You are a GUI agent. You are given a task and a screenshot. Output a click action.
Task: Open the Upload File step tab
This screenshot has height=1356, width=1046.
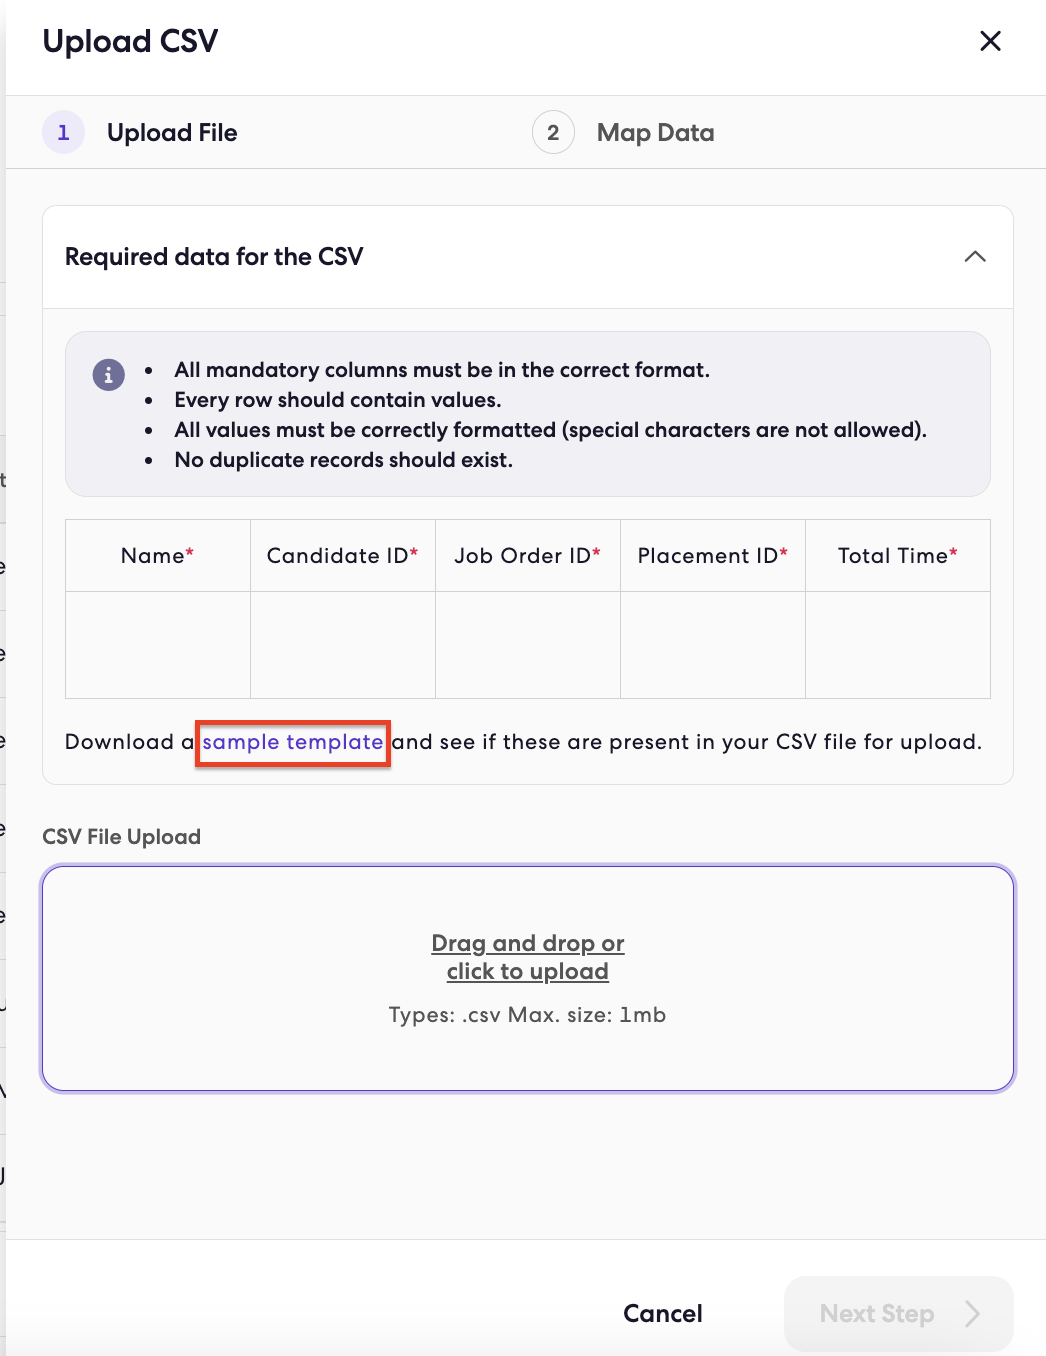172,133
